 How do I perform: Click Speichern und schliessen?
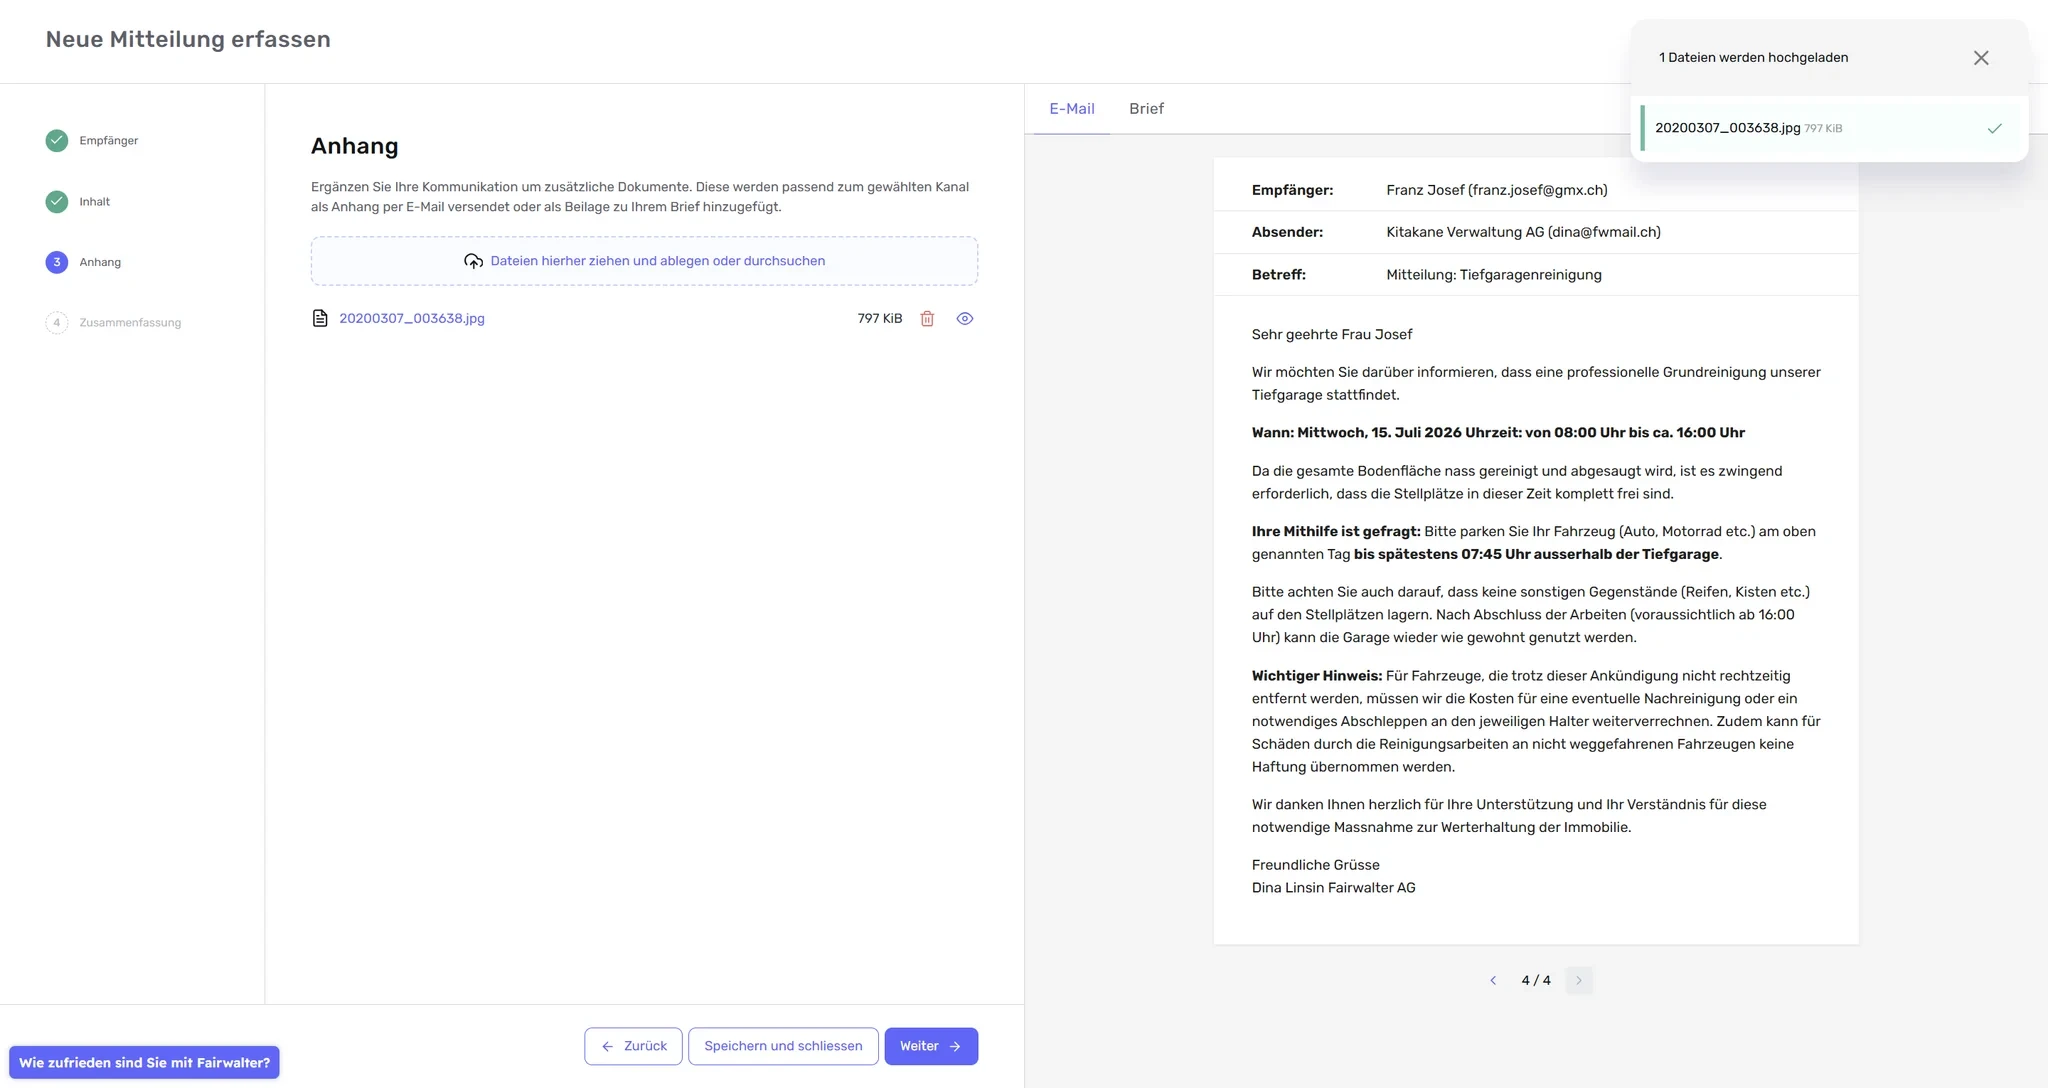point(783,1046)
